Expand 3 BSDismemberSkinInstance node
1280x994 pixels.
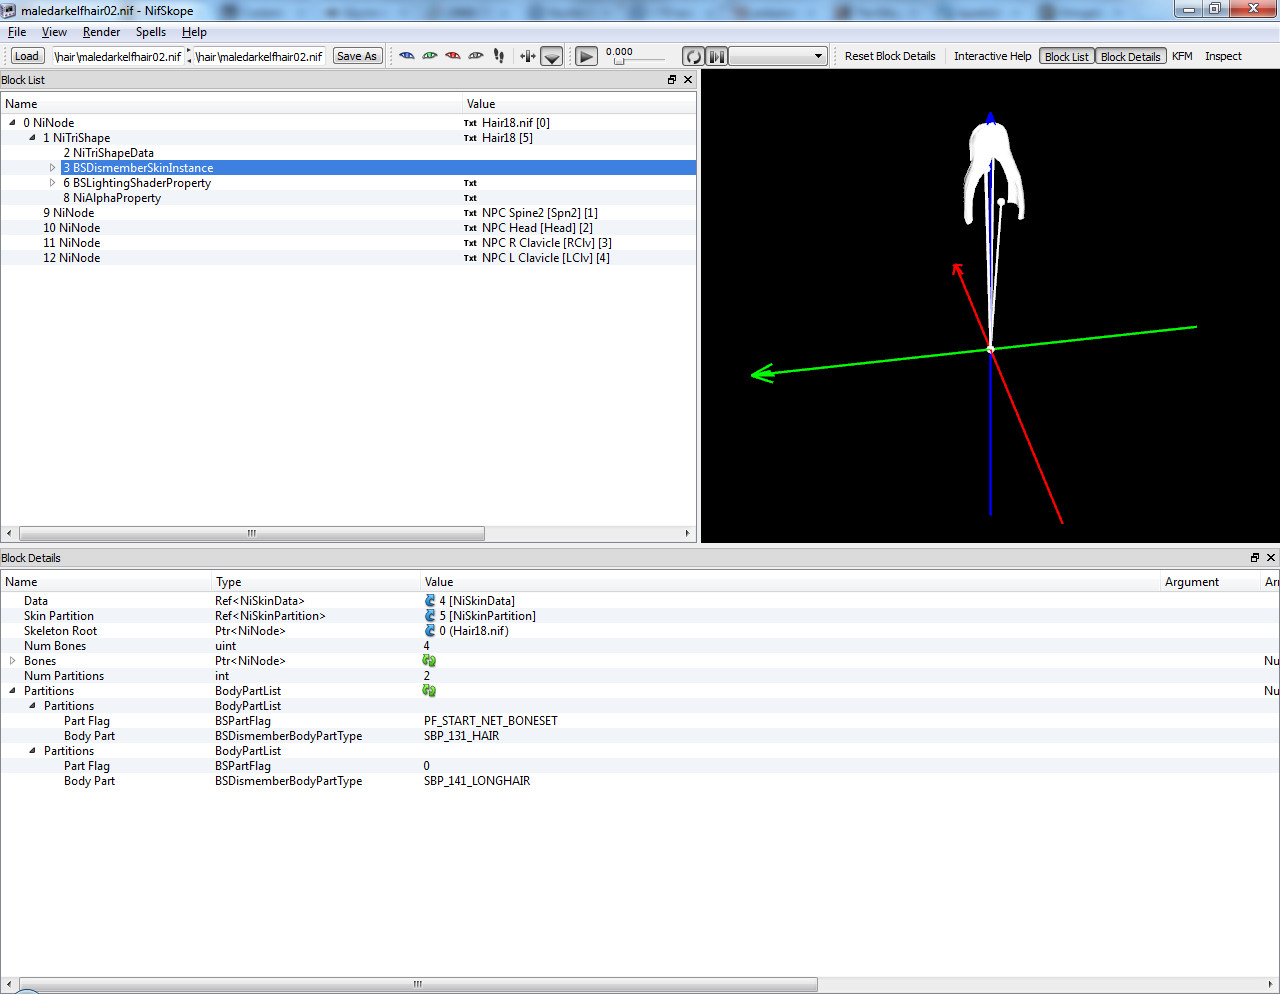click(x=52, y=168)
